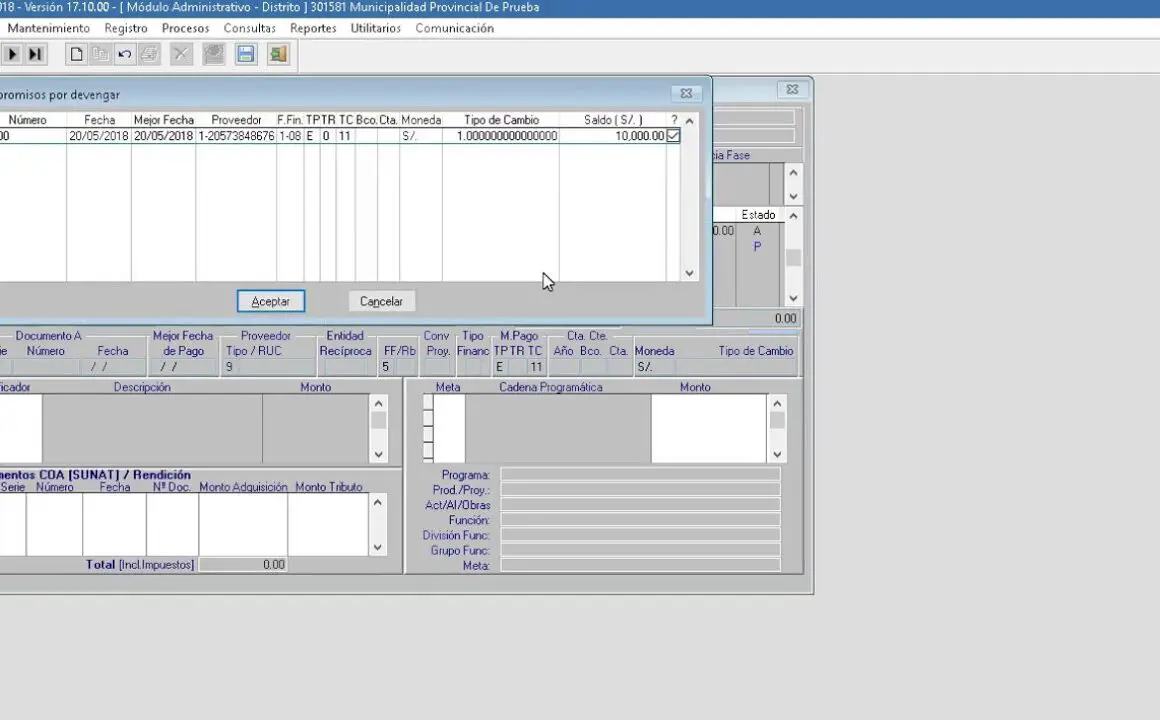Save with the floppy disk icon
1160x720 pixels.
(246, 54)
